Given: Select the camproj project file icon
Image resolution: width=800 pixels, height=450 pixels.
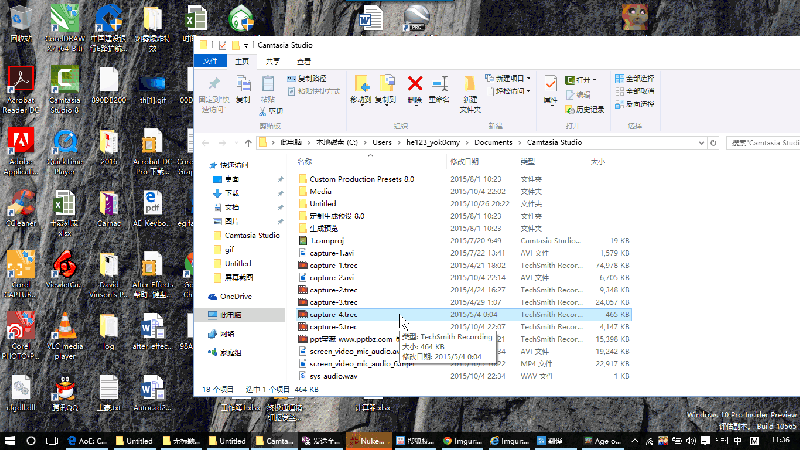Looking at the screenshot, I should (x=303, y=241).
